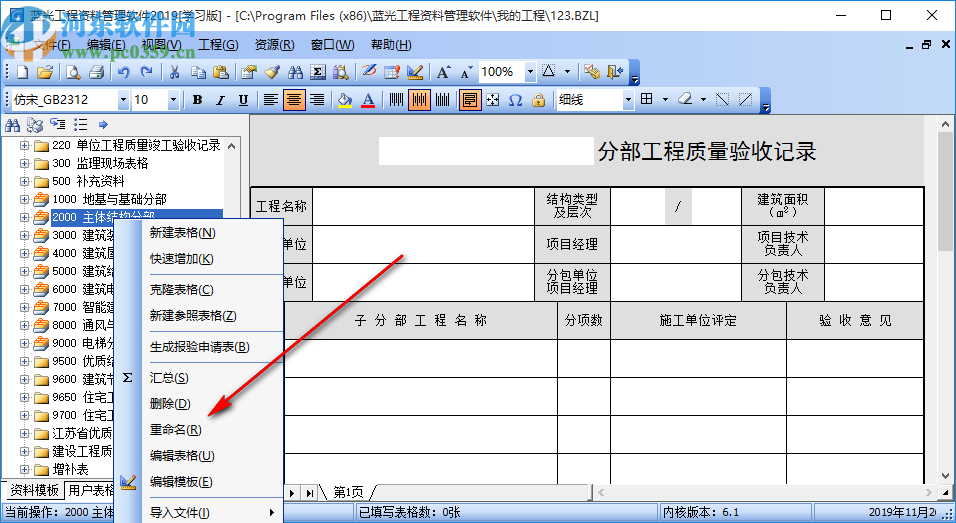Open the zoom percentage dropdown at 100%
956x523 pixels.
click(x=530, y=72)
